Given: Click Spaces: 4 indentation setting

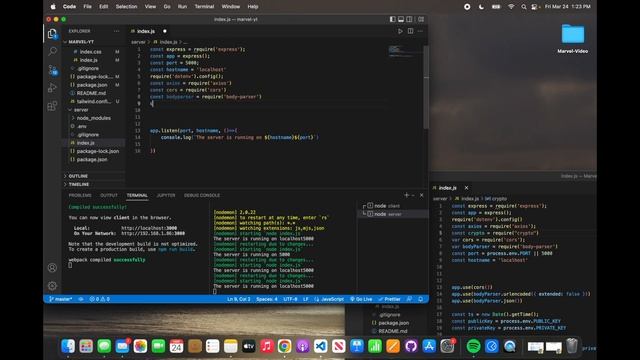Looking at the screenshot, I should (x=267, y=299).
